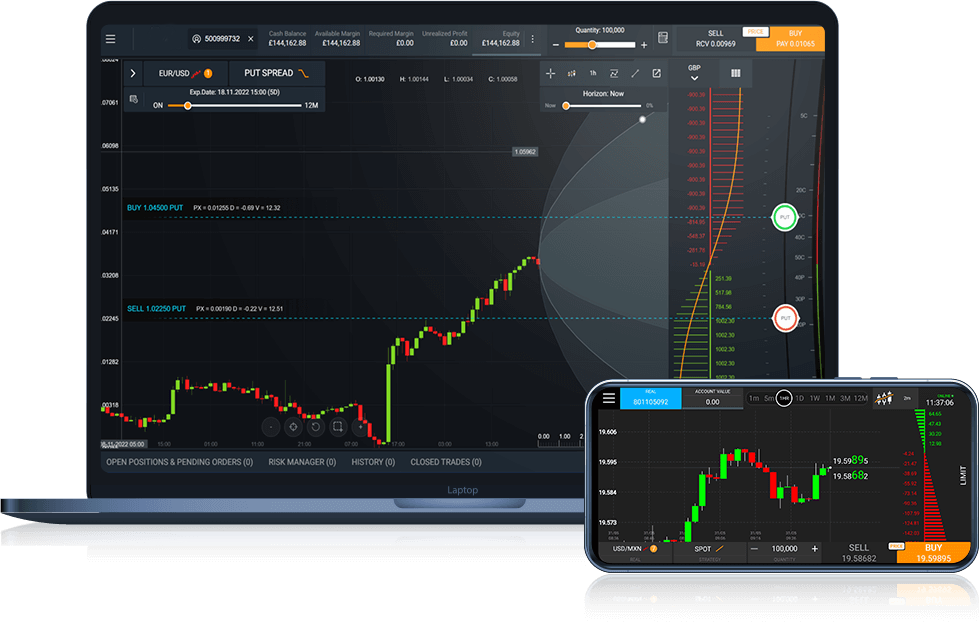Adjust the Quantity 100,000 slider handle
979x627 pixels.
click(592, 45)
